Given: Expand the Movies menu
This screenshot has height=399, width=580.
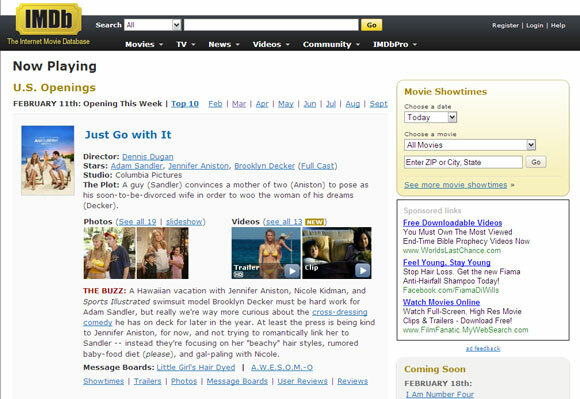Looking at the screenshot, I should point(144,44).
